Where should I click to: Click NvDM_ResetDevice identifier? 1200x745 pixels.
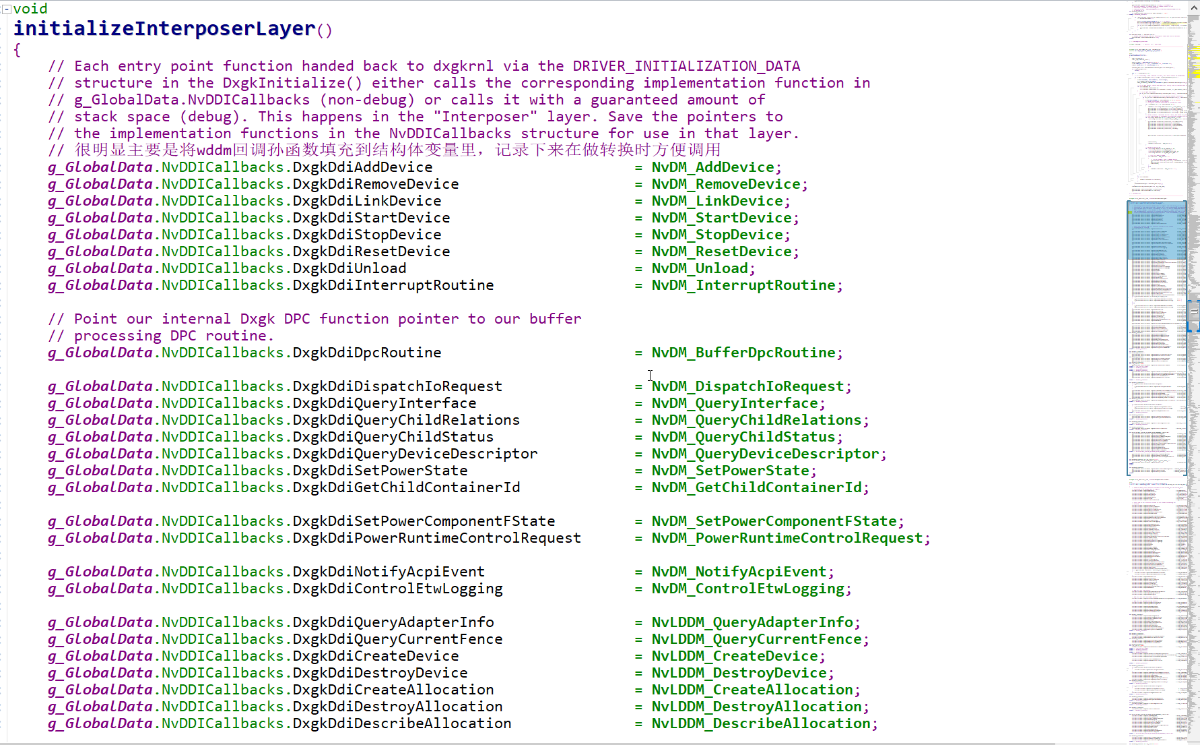[x=722, y=252]
